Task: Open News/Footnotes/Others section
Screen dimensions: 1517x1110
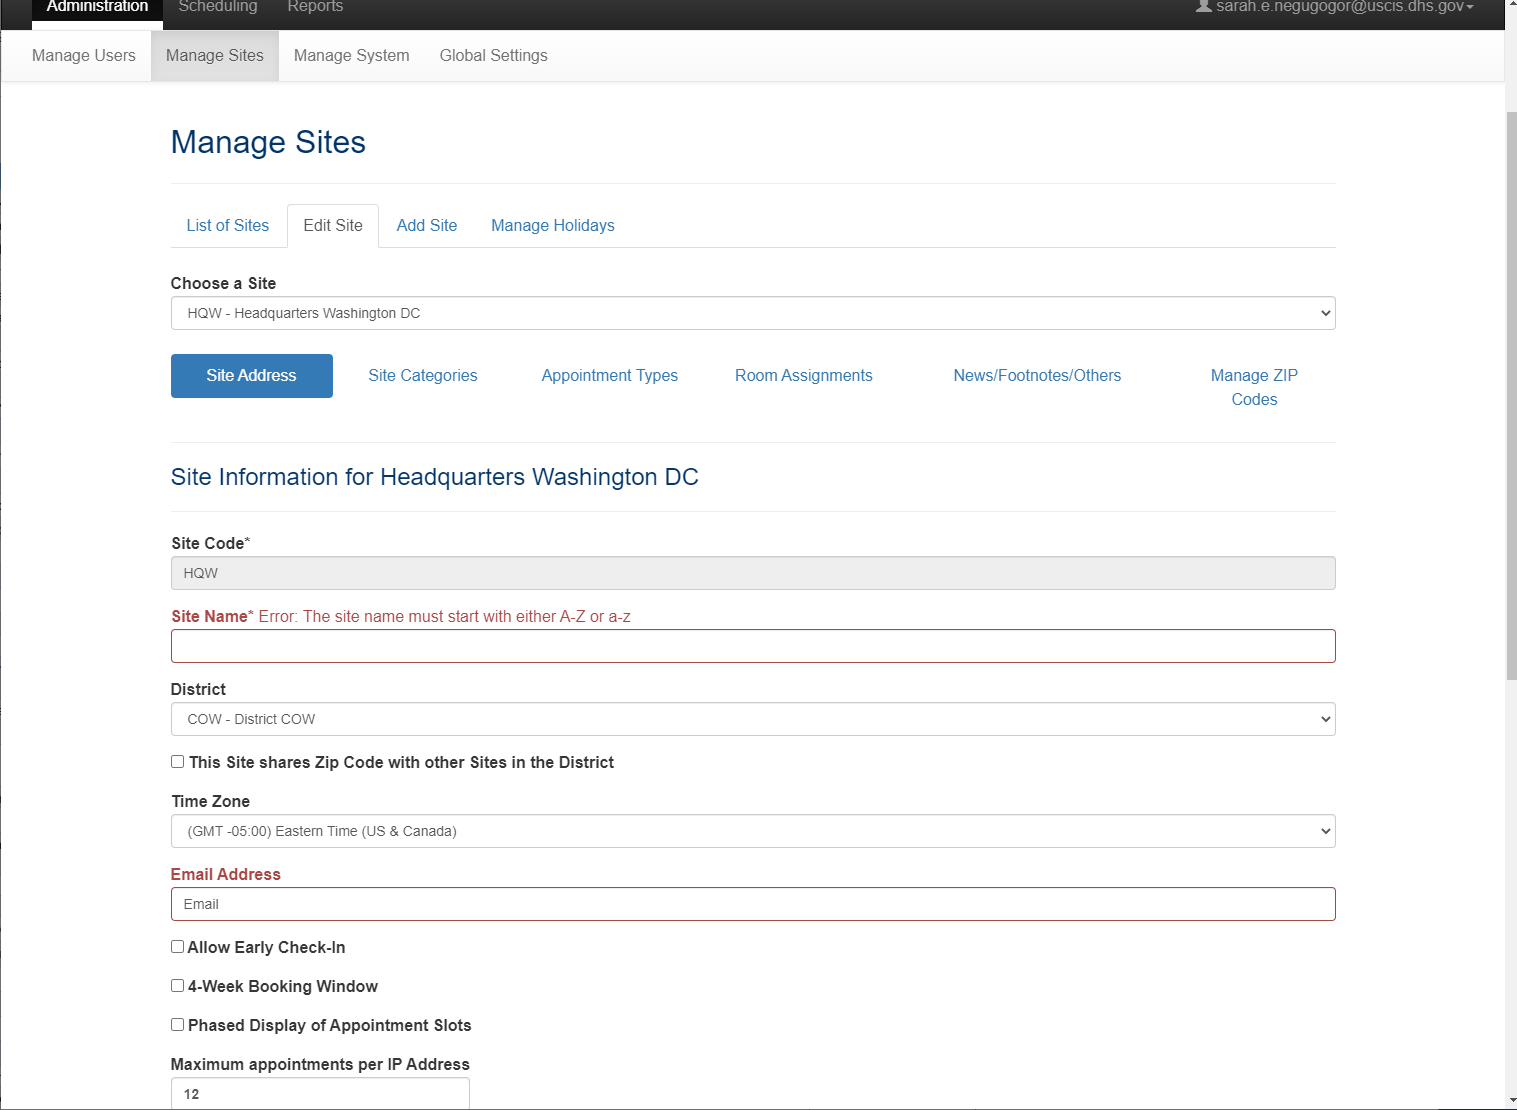Action: tap(1037, 376)
